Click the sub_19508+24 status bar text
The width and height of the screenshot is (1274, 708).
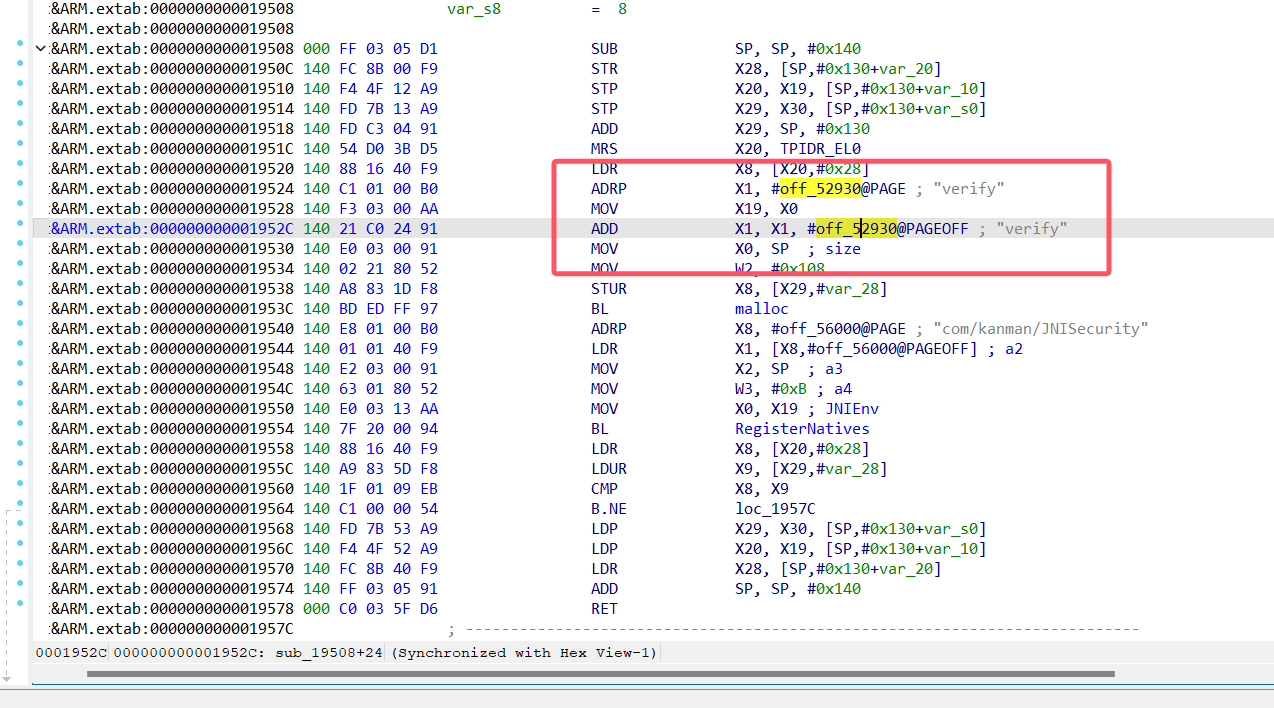pos(330,653)
